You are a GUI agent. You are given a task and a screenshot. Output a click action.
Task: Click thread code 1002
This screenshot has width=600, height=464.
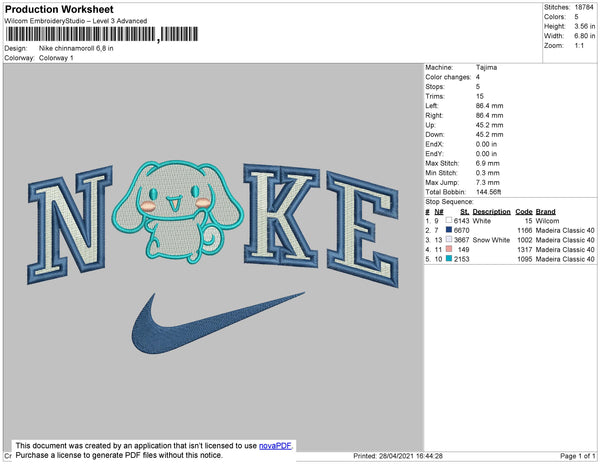(525, 240)
